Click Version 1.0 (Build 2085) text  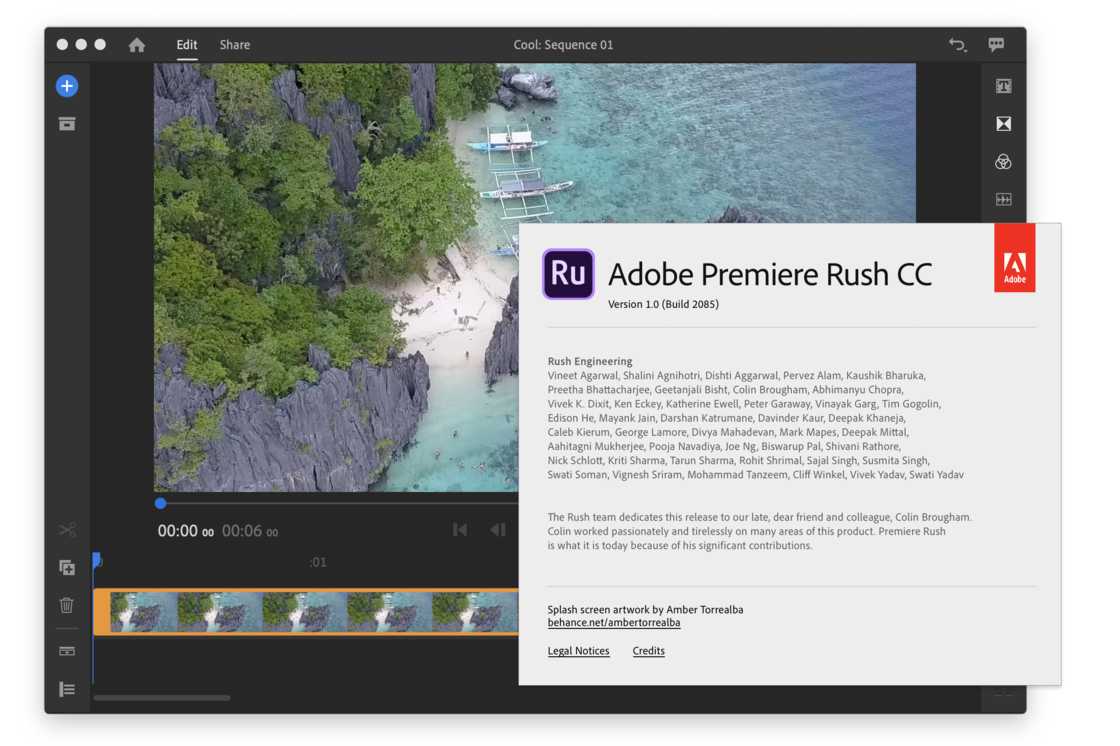(x=663, y=304)
